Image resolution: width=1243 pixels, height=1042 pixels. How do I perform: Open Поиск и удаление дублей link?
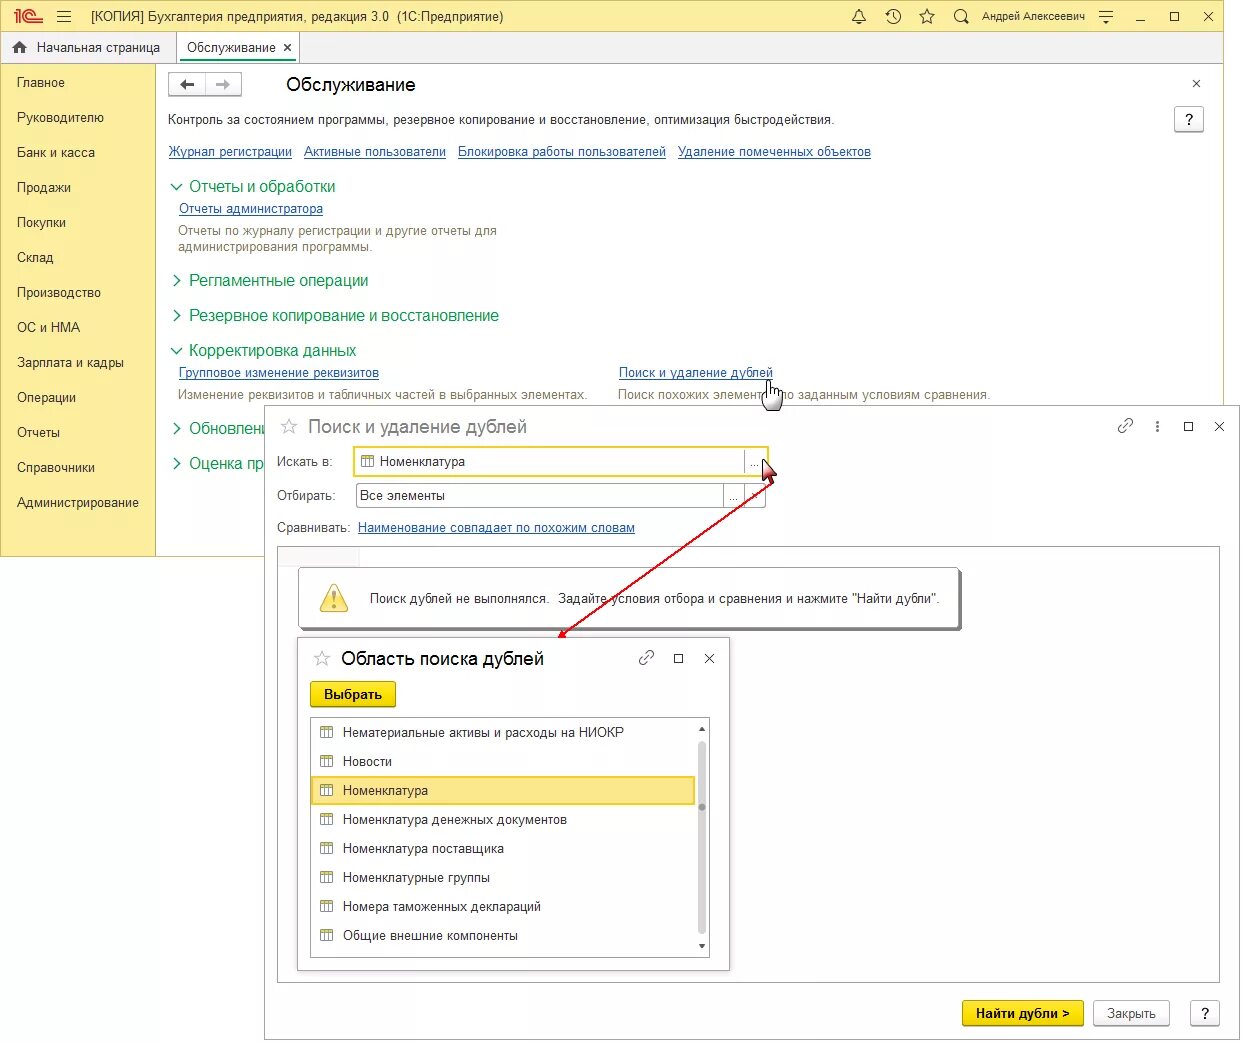[x=696, y=373]
